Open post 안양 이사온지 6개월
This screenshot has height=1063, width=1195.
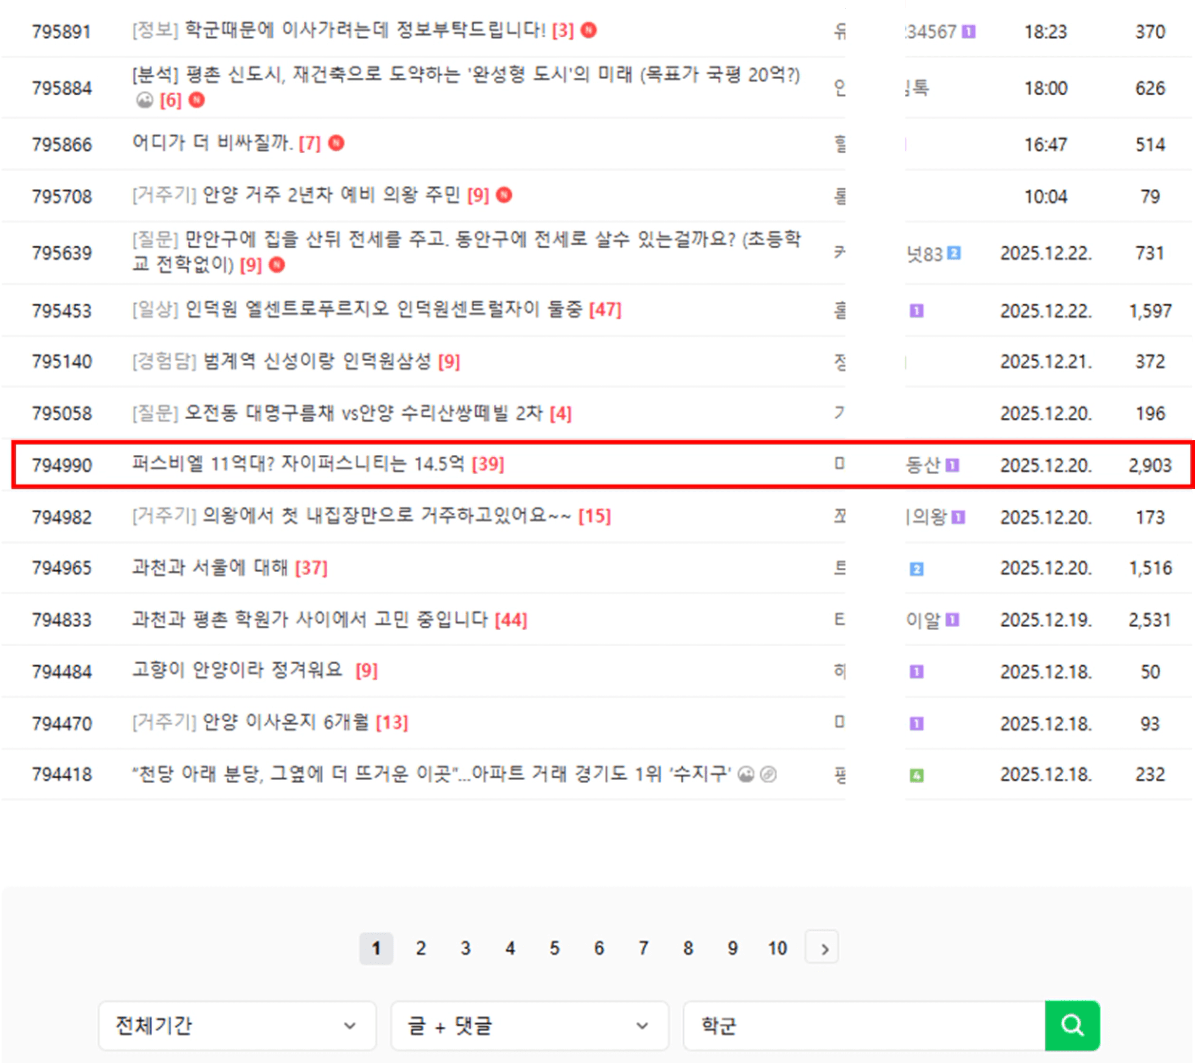(x=286, y=722)
